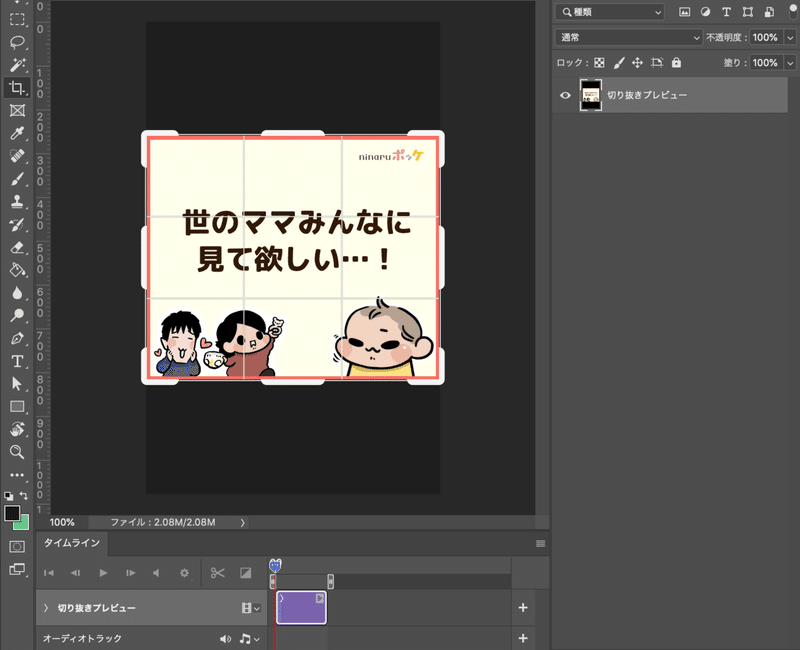Change the screen mode
This screenshot has height=650, width=800.
click(x=17, y=569)
